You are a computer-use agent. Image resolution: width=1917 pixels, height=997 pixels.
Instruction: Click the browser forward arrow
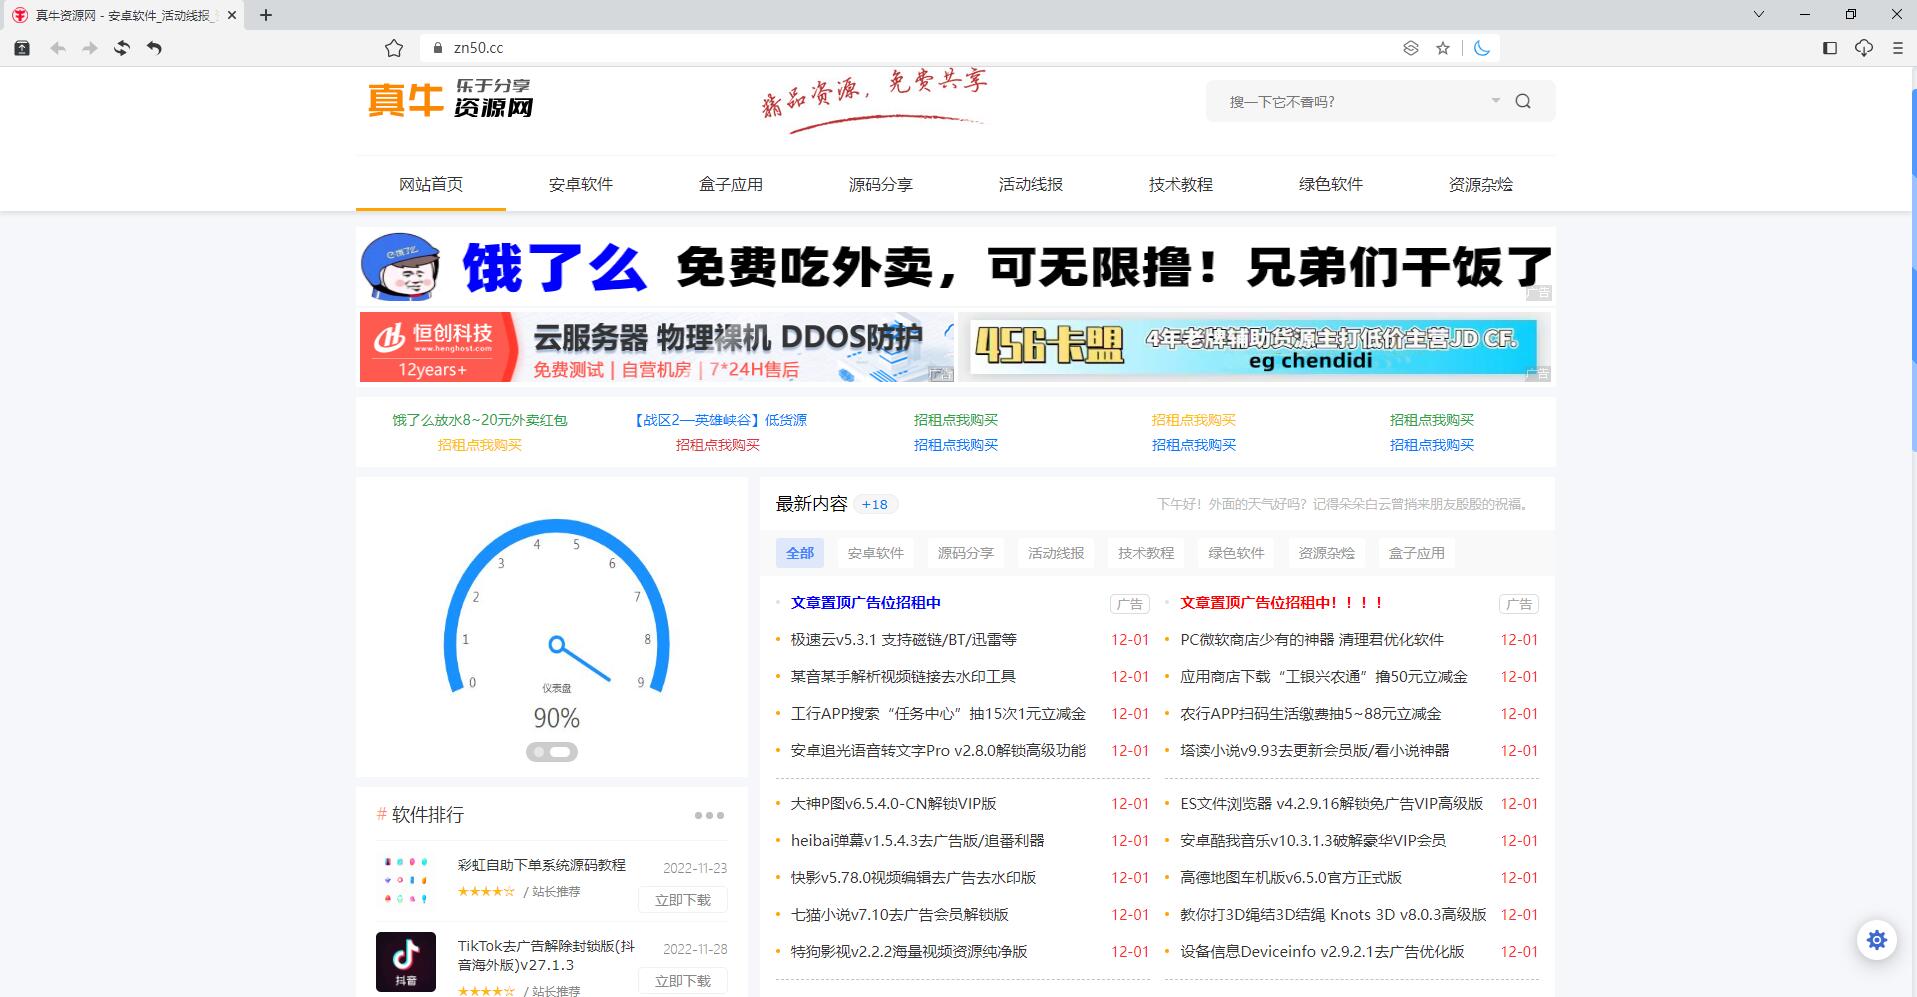click(90, 48)
